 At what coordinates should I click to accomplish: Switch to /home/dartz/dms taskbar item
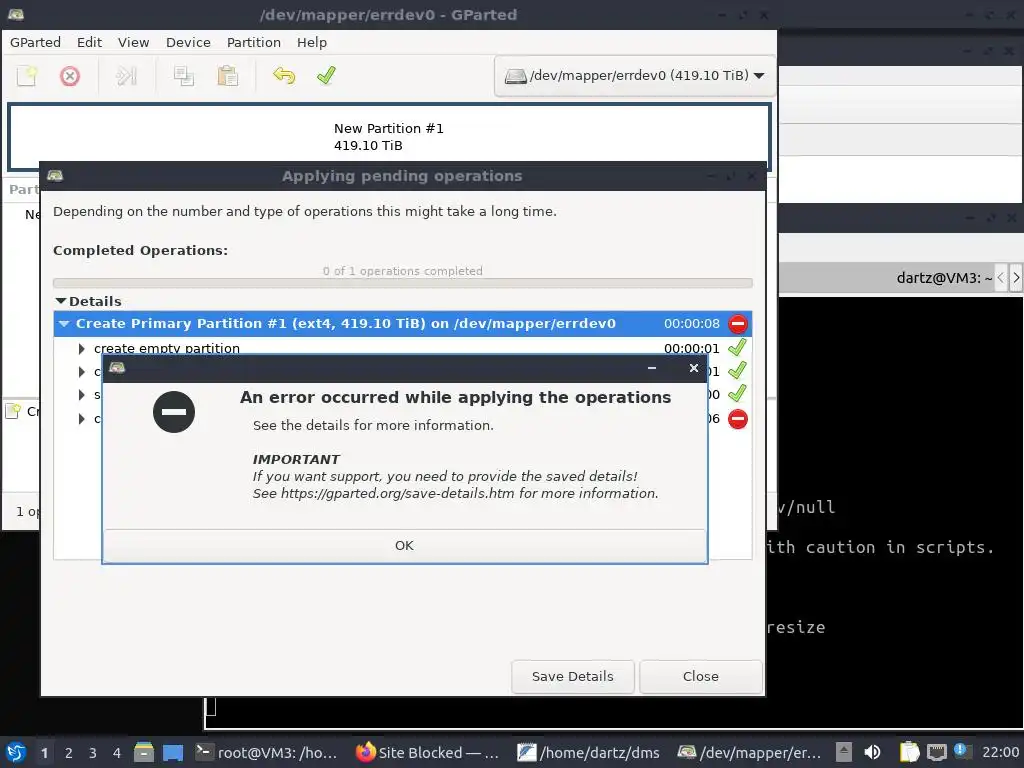[x=589, y=752]
